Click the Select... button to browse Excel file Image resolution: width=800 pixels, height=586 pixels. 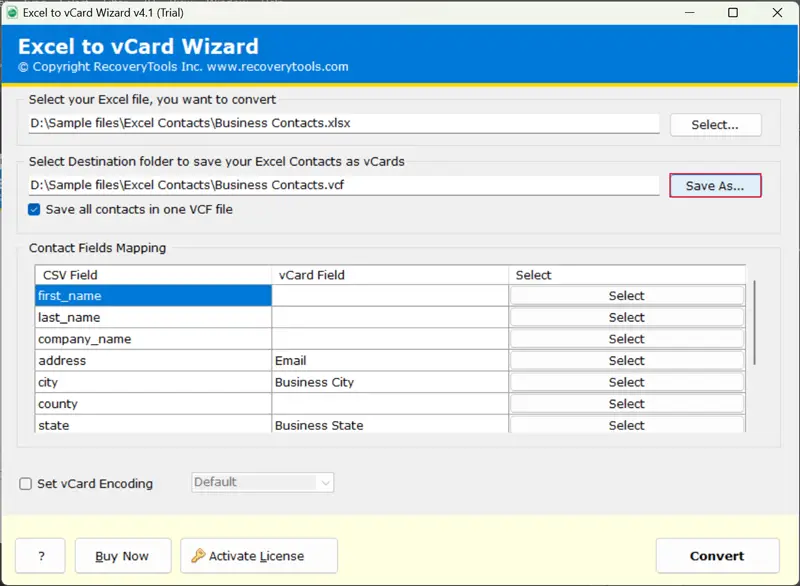(715, 125)
